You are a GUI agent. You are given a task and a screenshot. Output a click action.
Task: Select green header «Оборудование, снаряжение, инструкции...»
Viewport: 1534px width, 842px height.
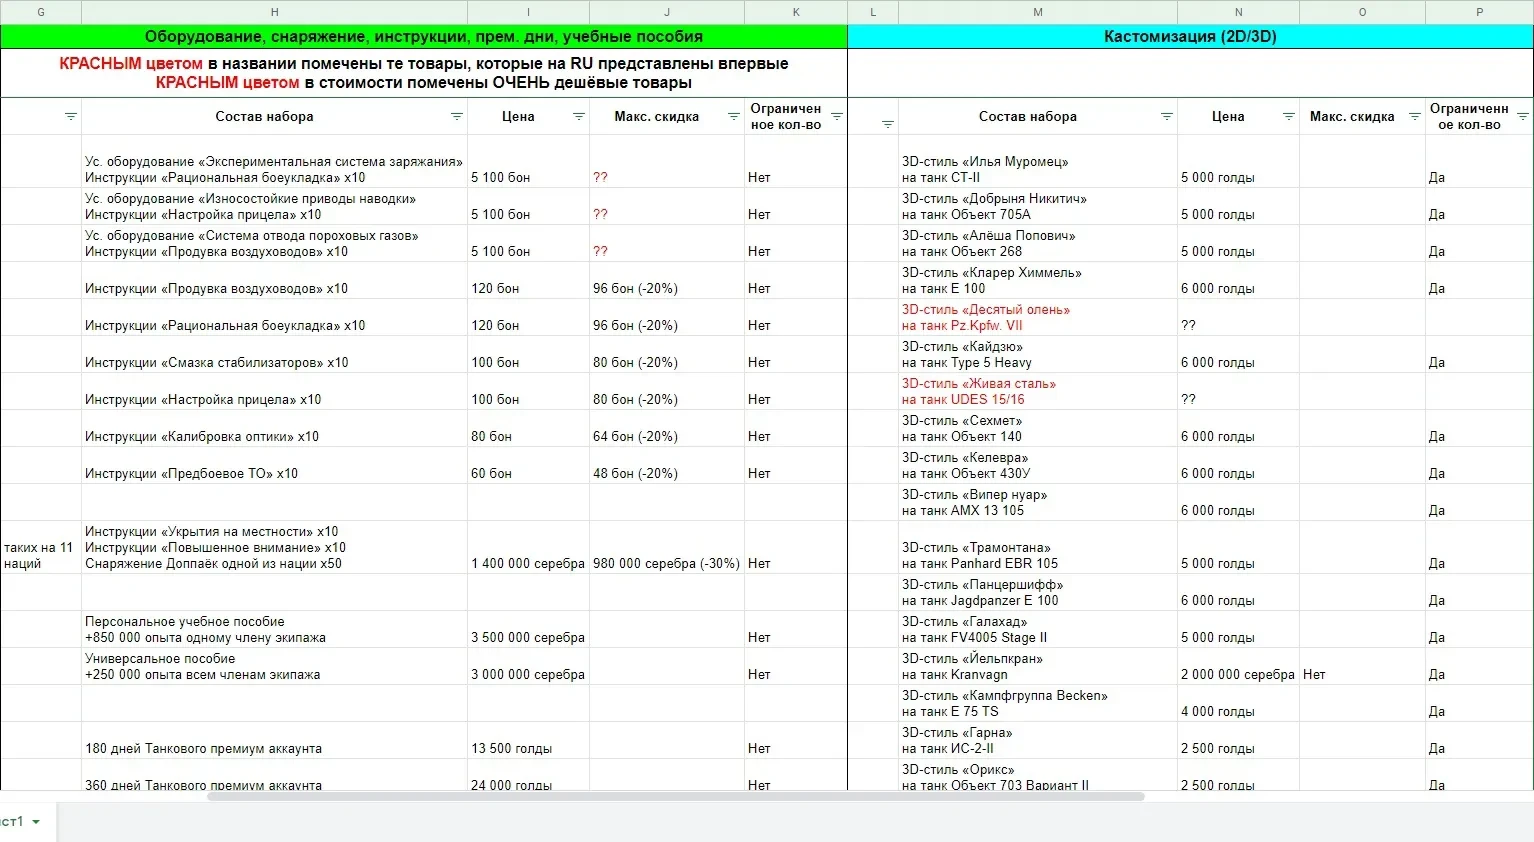(x=424, y=37)
